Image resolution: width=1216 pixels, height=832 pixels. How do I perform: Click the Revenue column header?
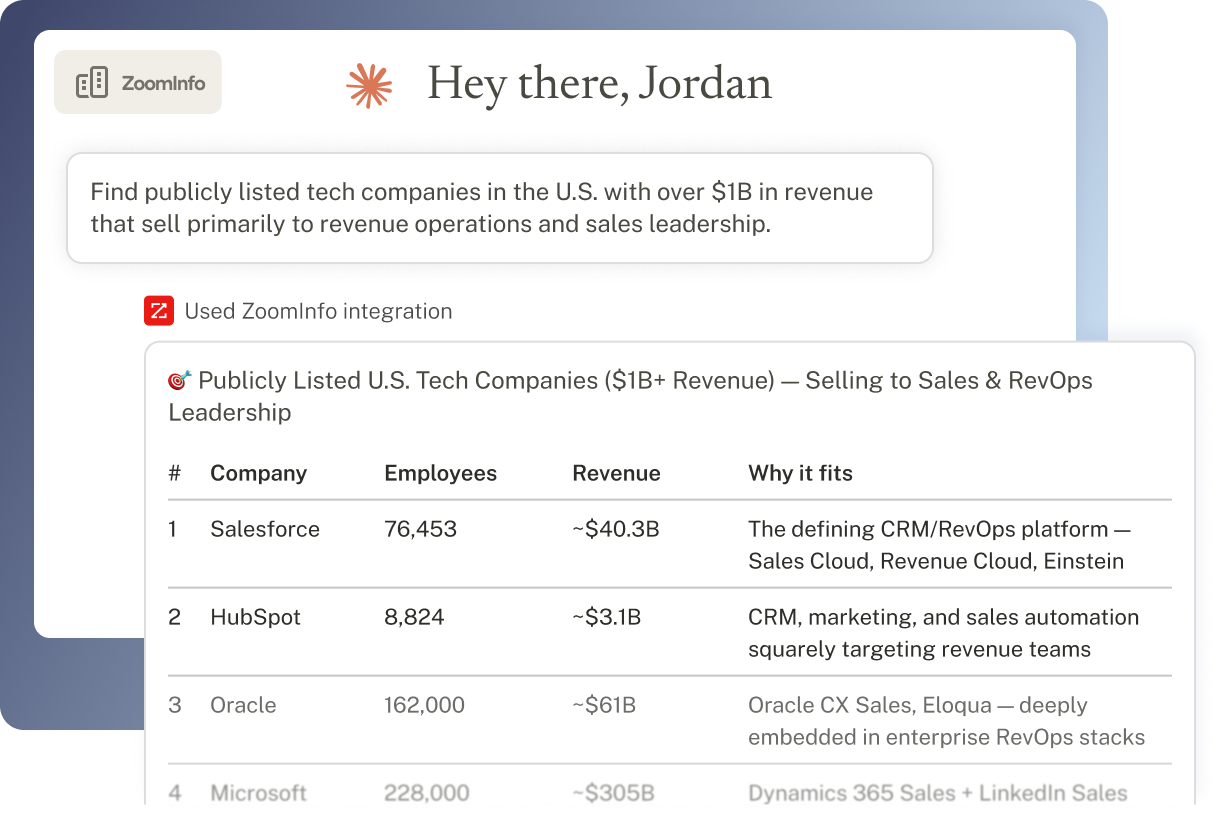click(616, 473)
